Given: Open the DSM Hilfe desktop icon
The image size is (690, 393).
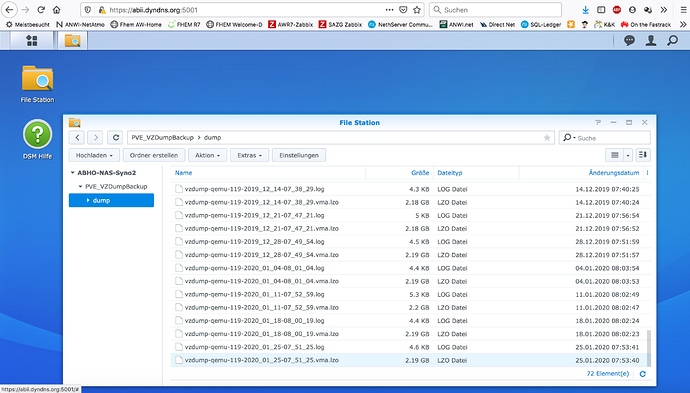Looking at the screenshot, I should click(x=37, y=139).
